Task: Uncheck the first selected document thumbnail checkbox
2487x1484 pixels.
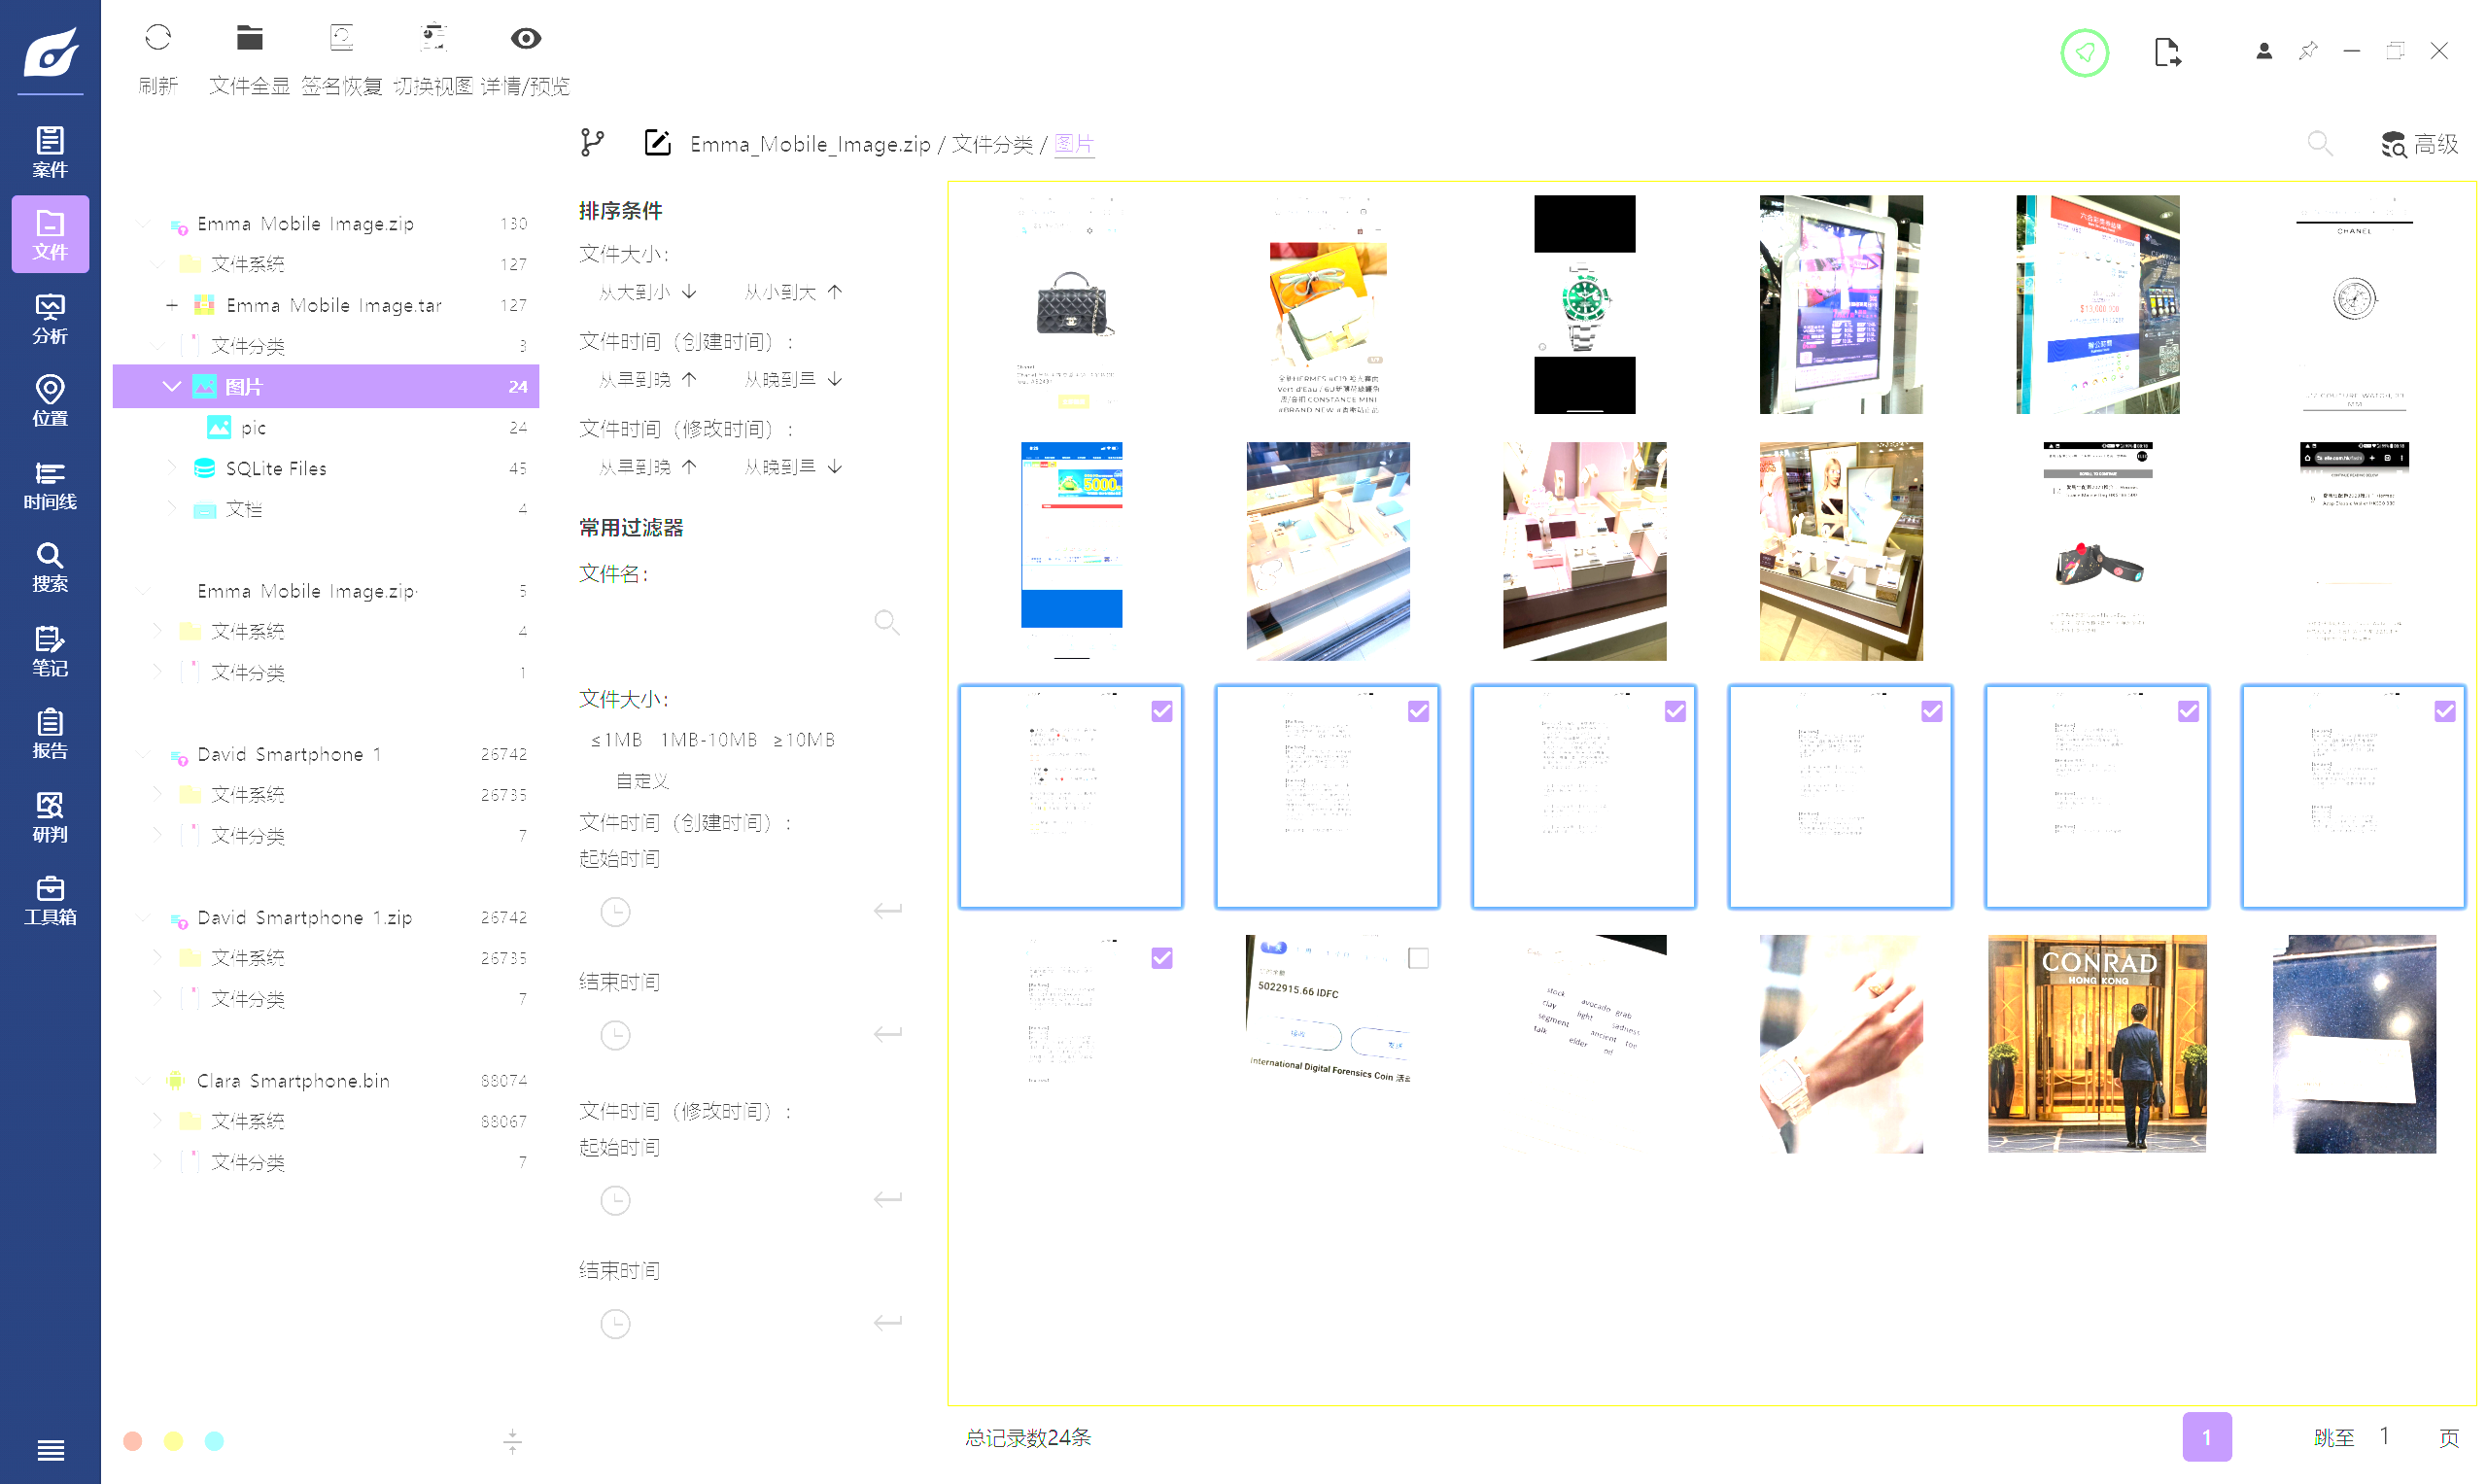Action: [1161, 711]
